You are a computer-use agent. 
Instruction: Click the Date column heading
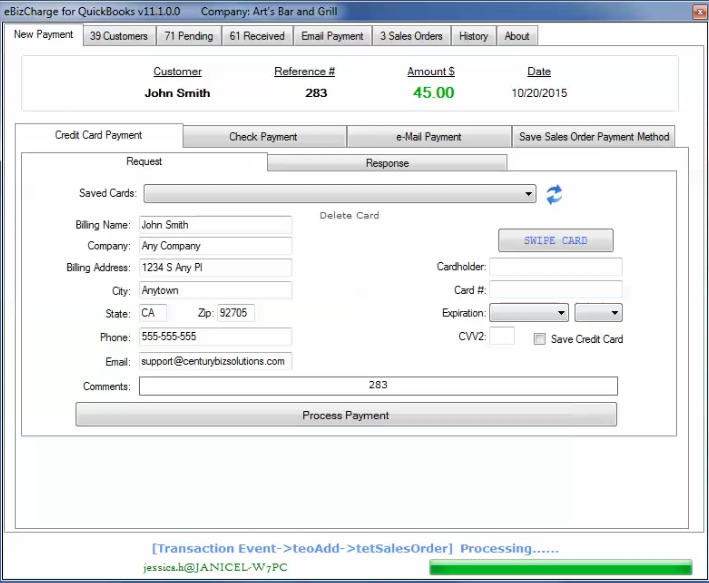click(x=539, y=71)
